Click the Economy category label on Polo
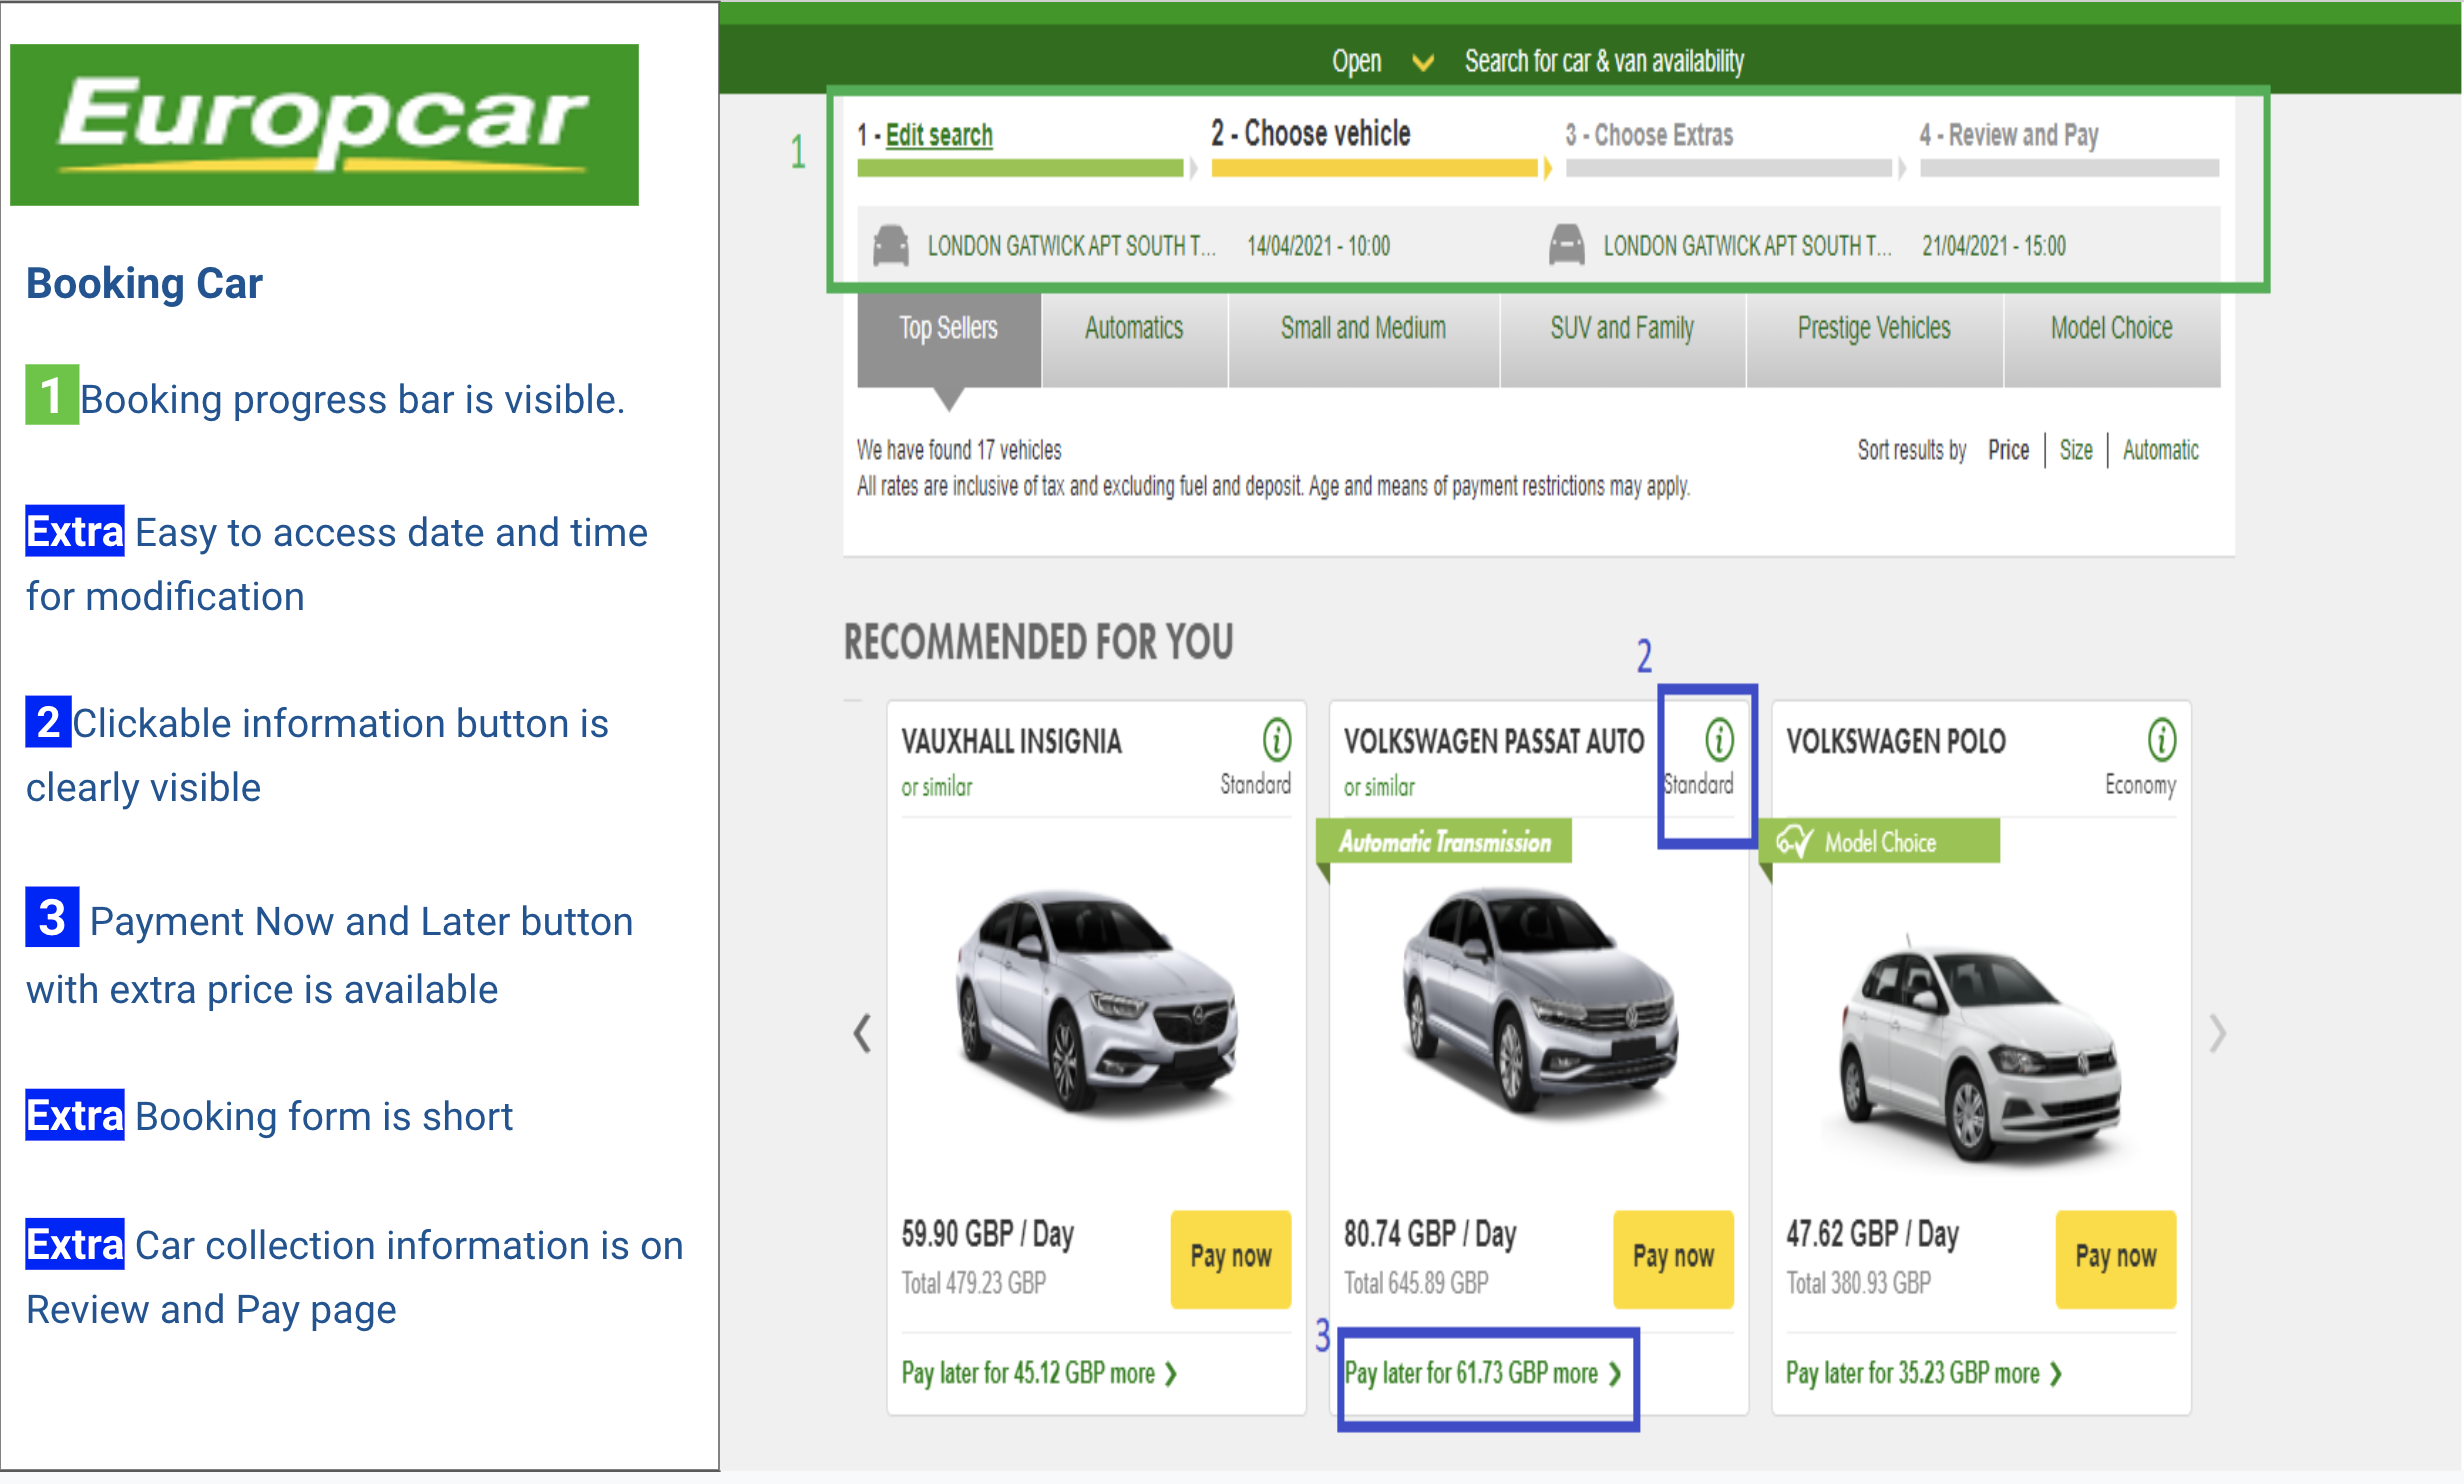The width and height of the screenshot is (2464, 1484). [x=2140, y=786]
